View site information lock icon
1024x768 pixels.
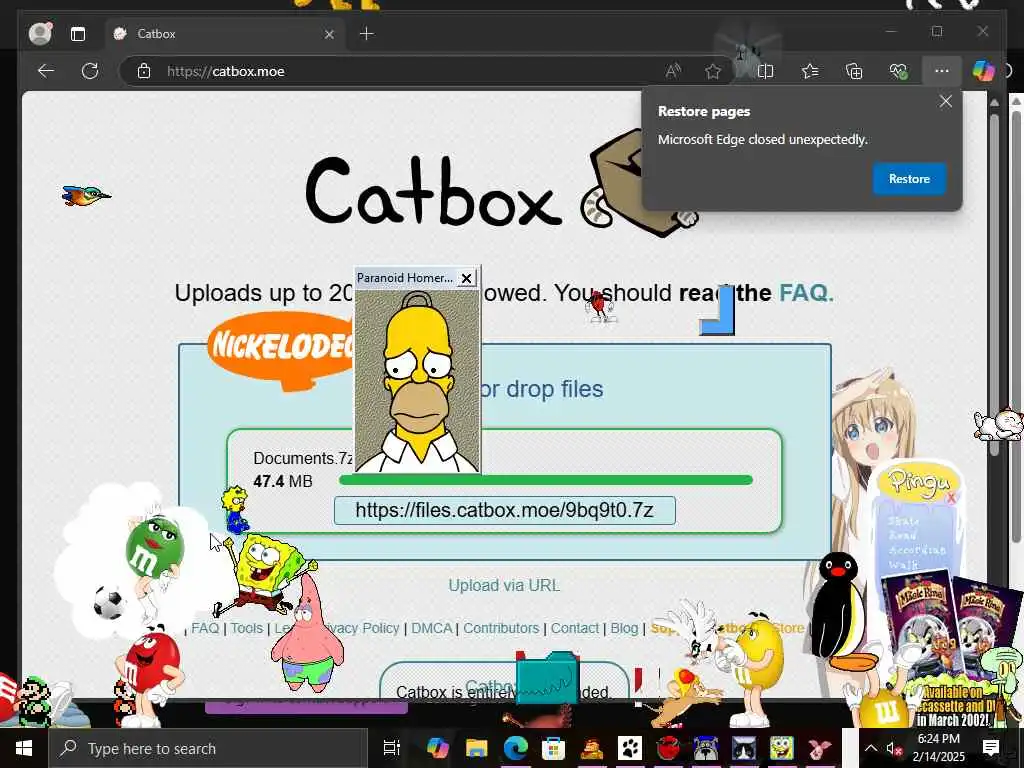[144, 71]
